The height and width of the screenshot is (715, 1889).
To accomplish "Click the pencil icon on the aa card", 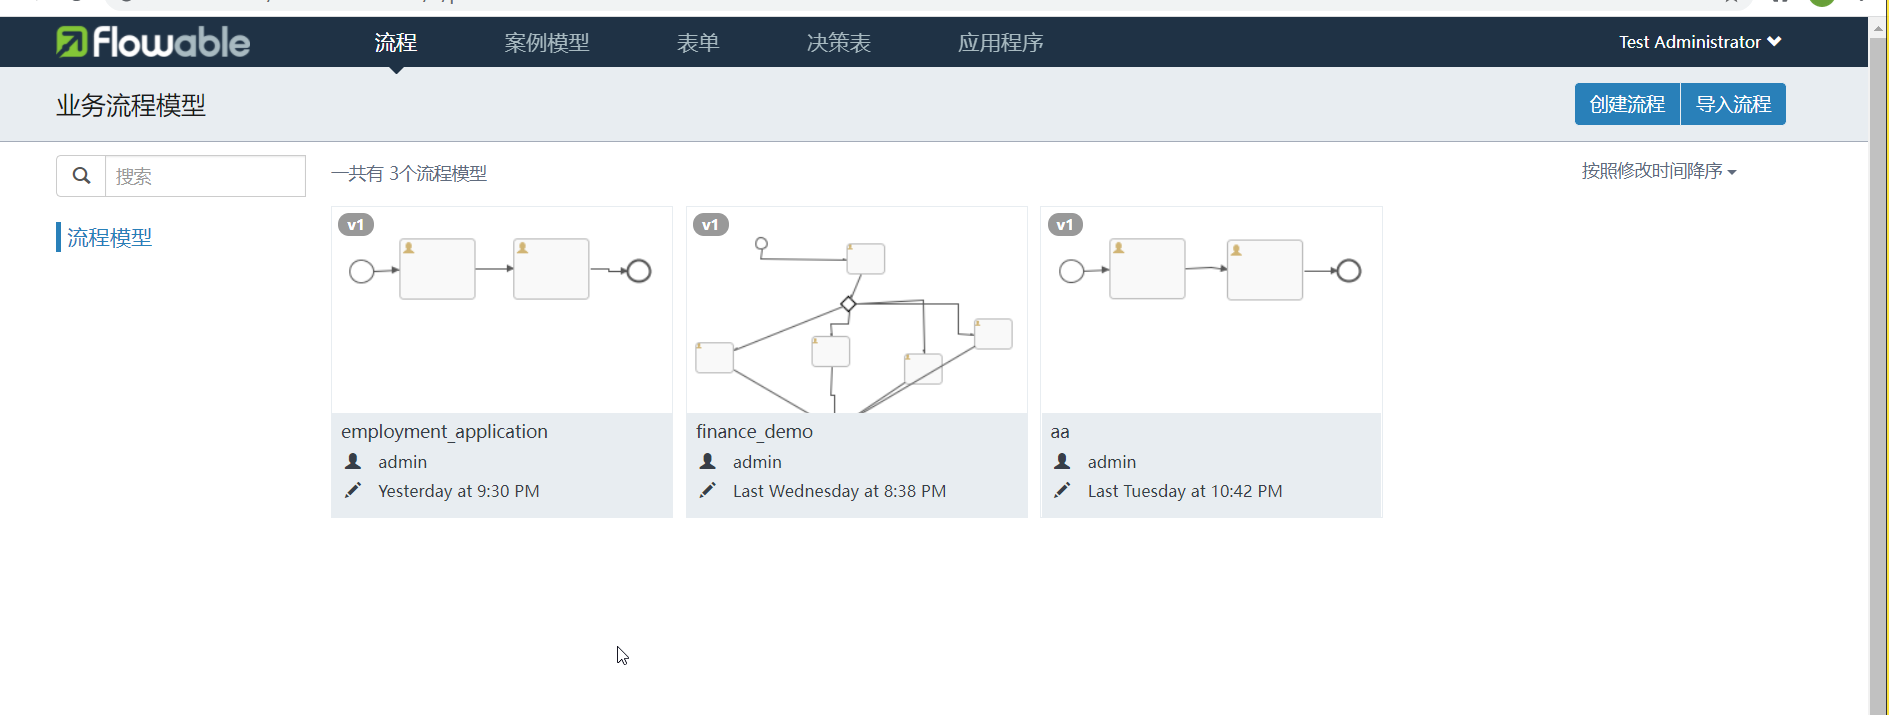I will click(1062, 490).
